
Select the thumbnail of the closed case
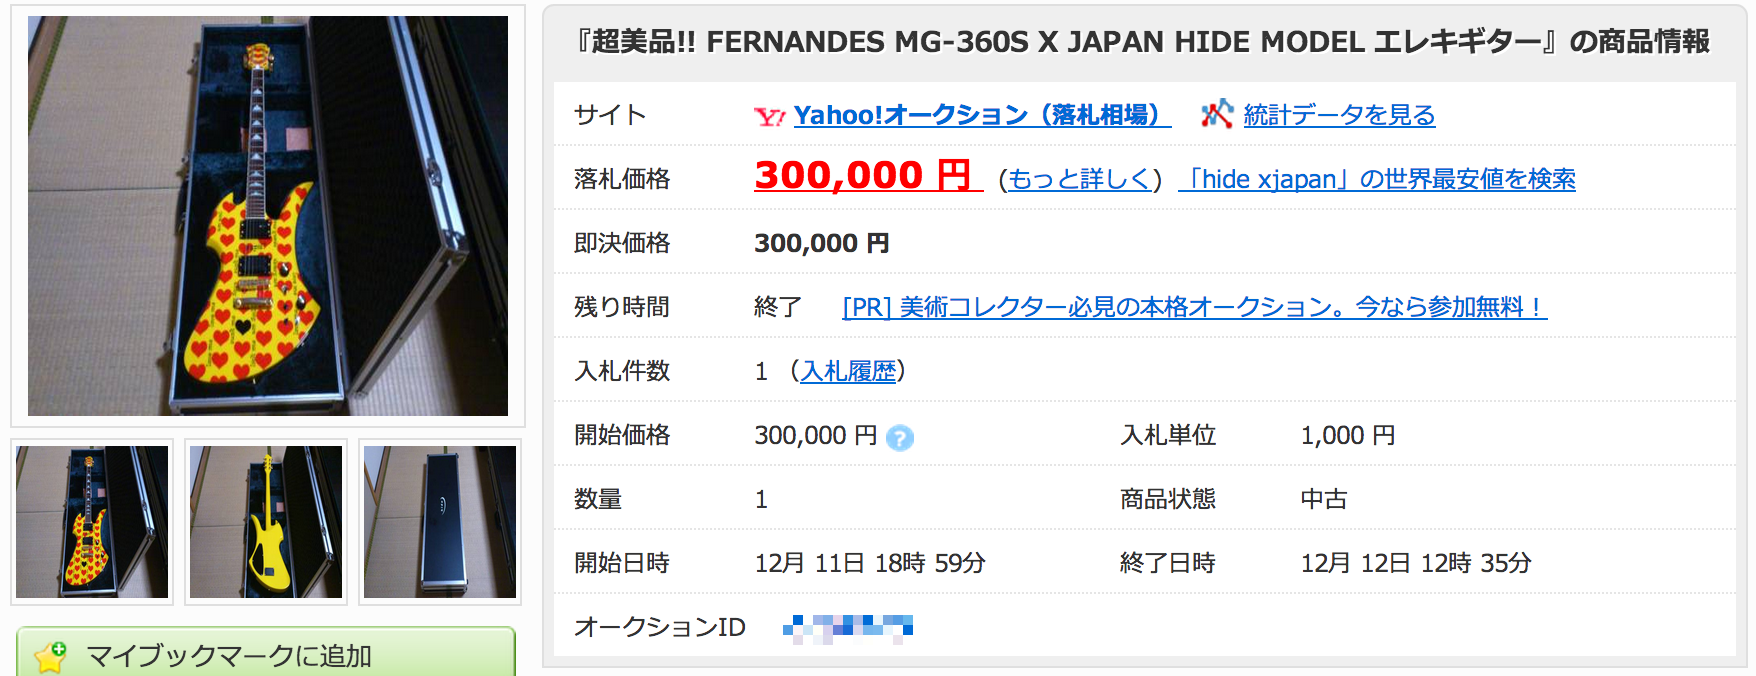click(440, 522)
